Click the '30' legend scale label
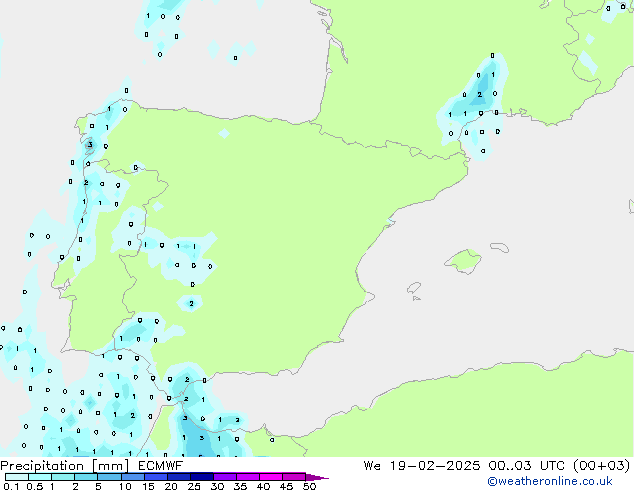Screen dimensions: 634x490 (217, 486)
